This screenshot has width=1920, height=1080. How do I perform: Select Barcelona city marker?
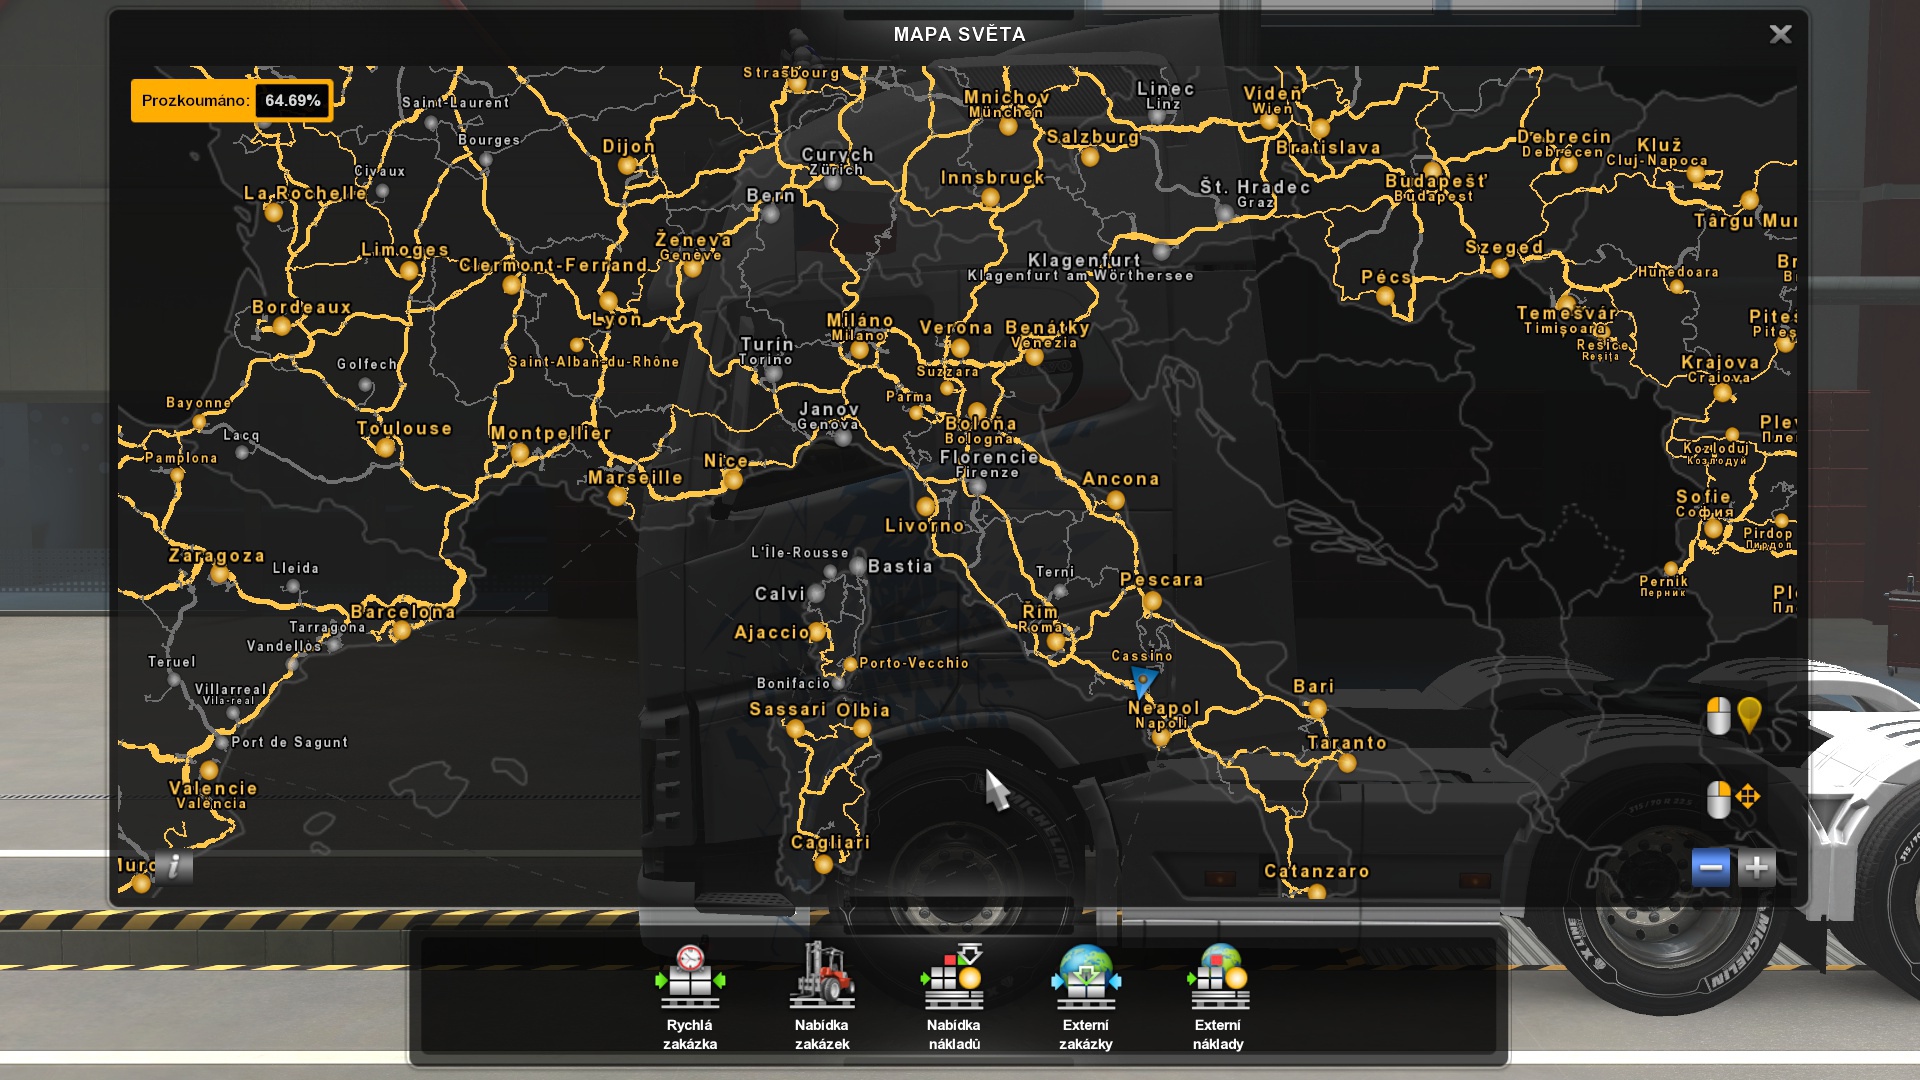[x=401, y=630]
